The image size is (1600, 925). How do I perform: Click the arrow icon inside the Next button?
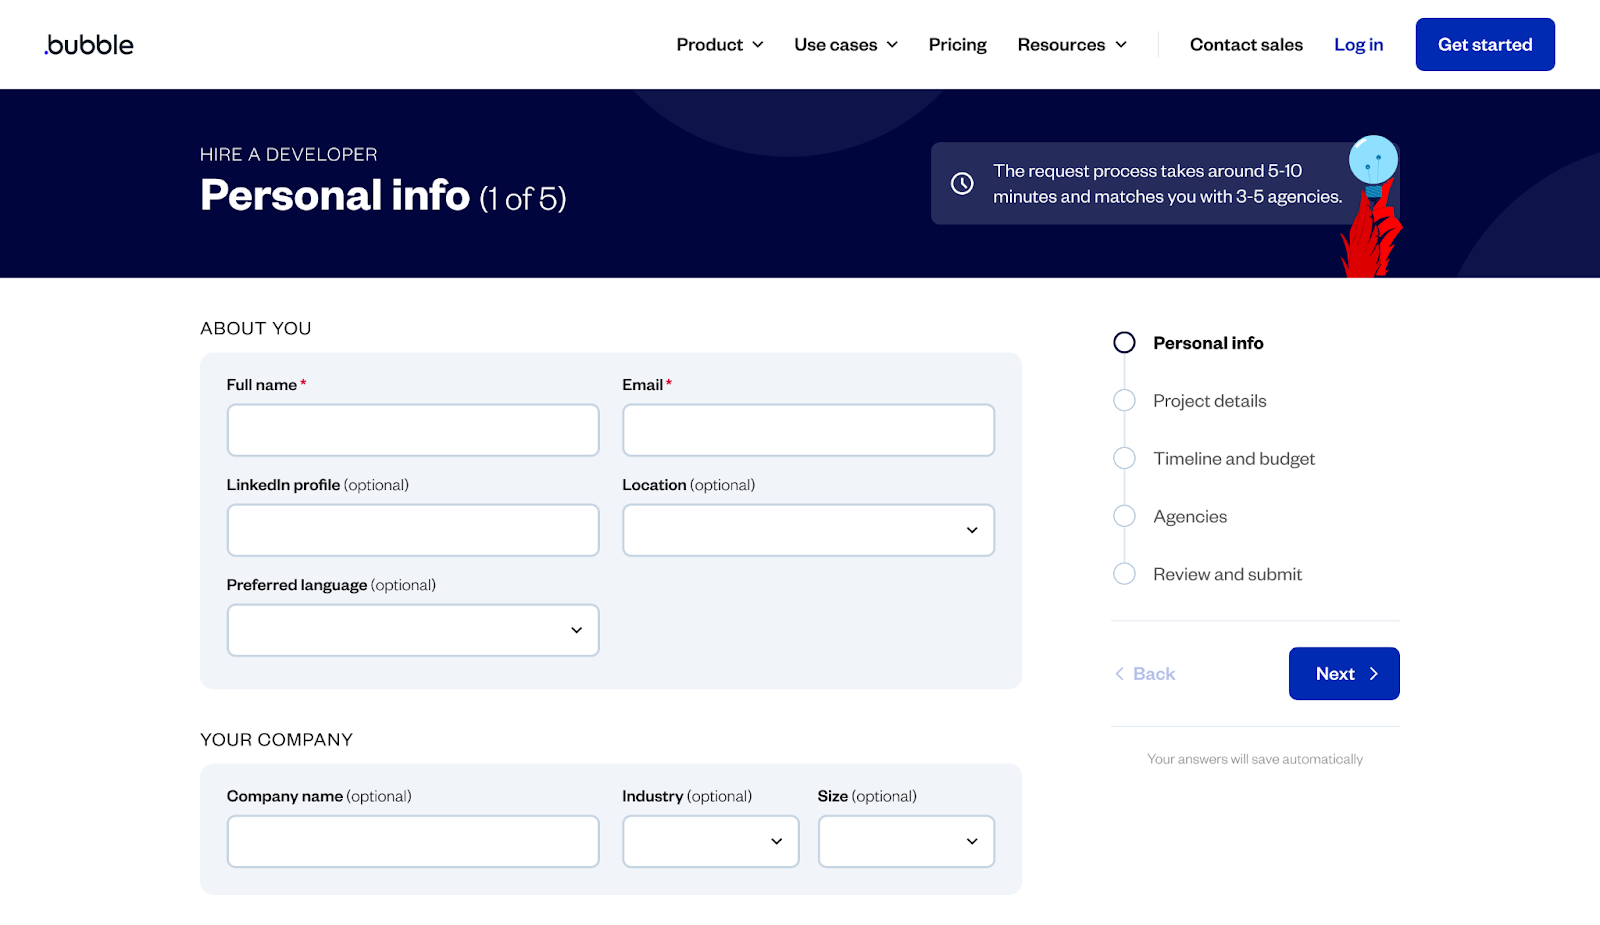(1372, 673)
